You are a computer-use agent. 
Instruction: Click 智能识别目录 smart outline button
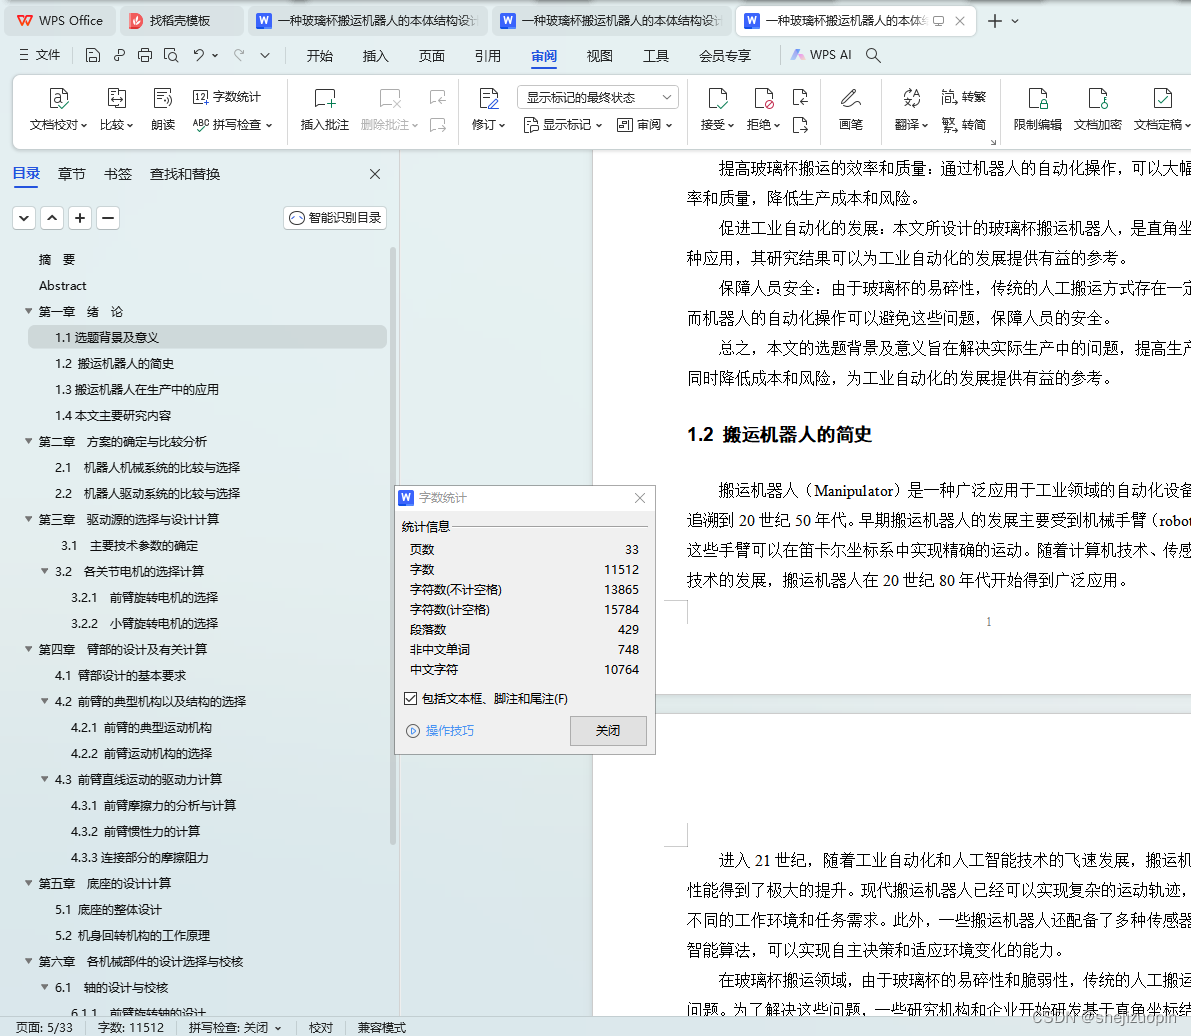point(335,218)
